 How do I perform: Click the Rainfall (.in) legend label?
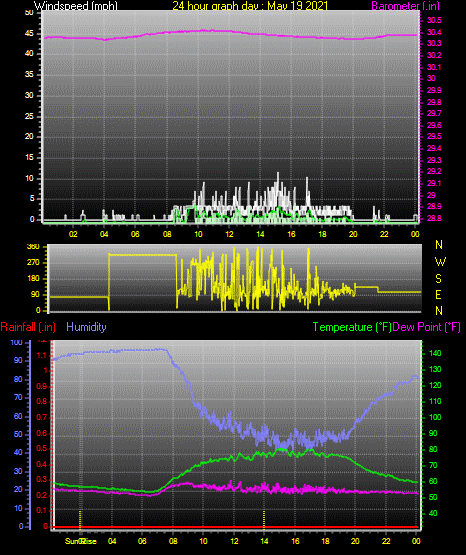click(x=28, y=327)
